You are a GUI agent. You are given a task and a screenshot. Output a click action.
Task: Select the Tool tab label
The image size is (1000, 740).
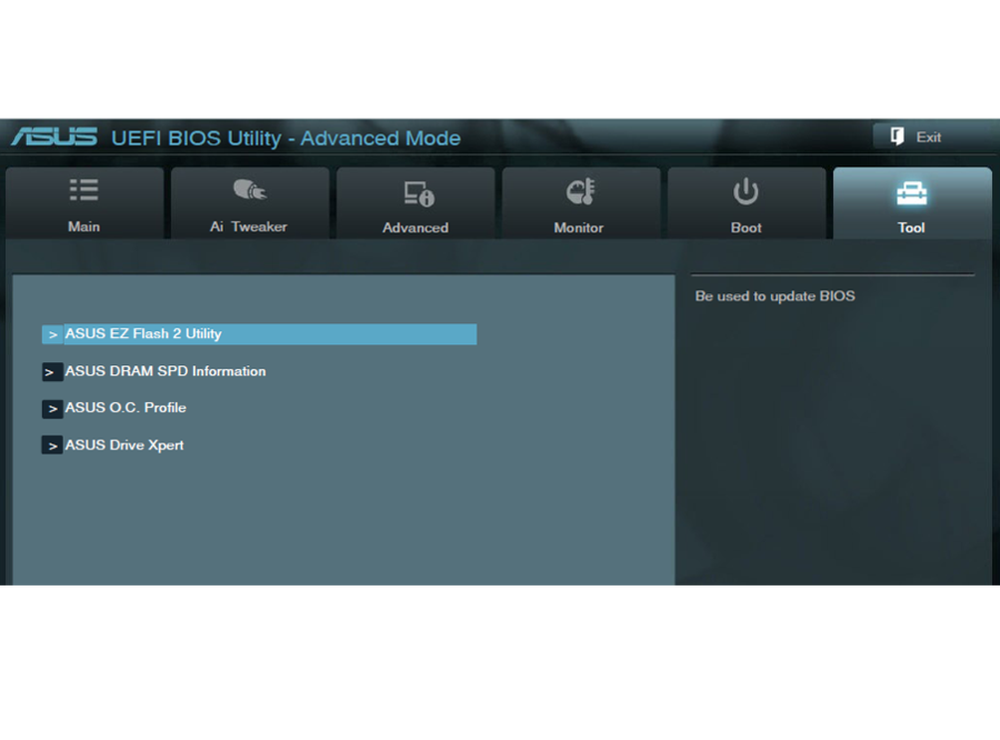point(911,228)
